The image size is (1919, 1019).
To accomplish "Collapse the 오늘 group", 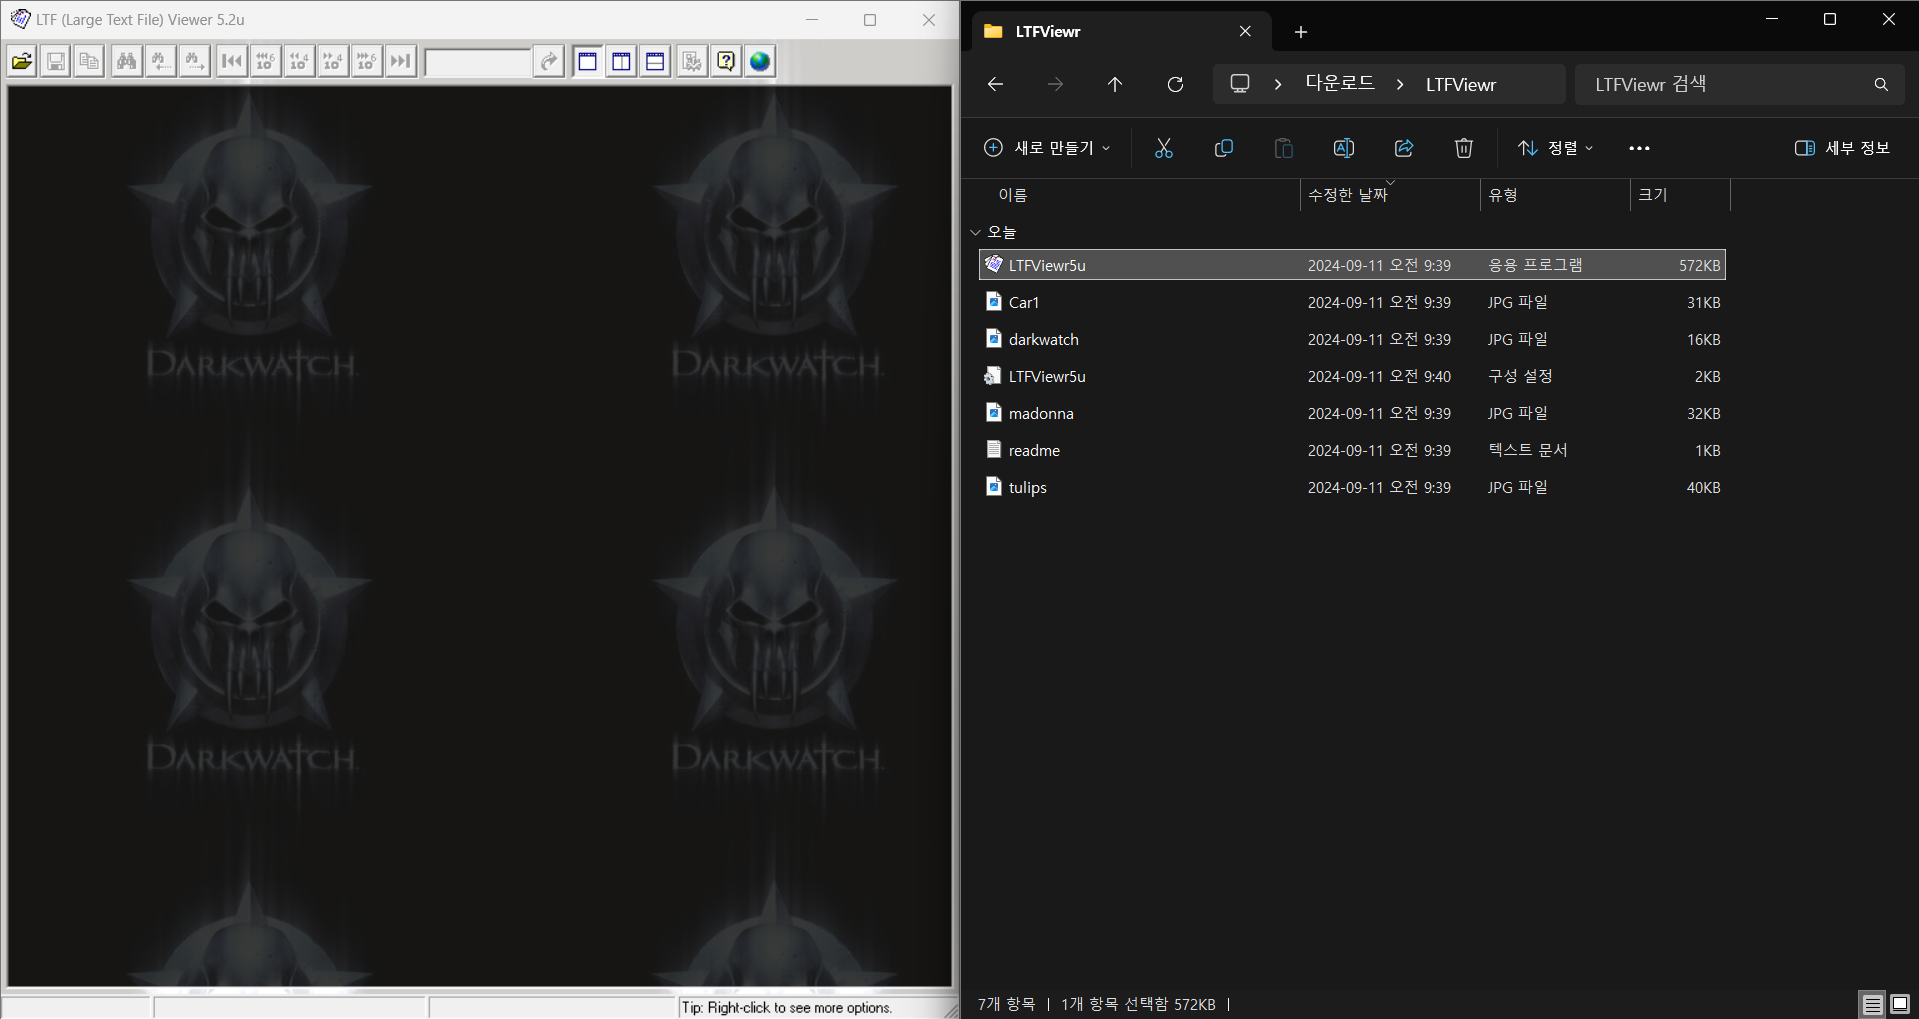I will pyautogui.click(x=976, y=232).
